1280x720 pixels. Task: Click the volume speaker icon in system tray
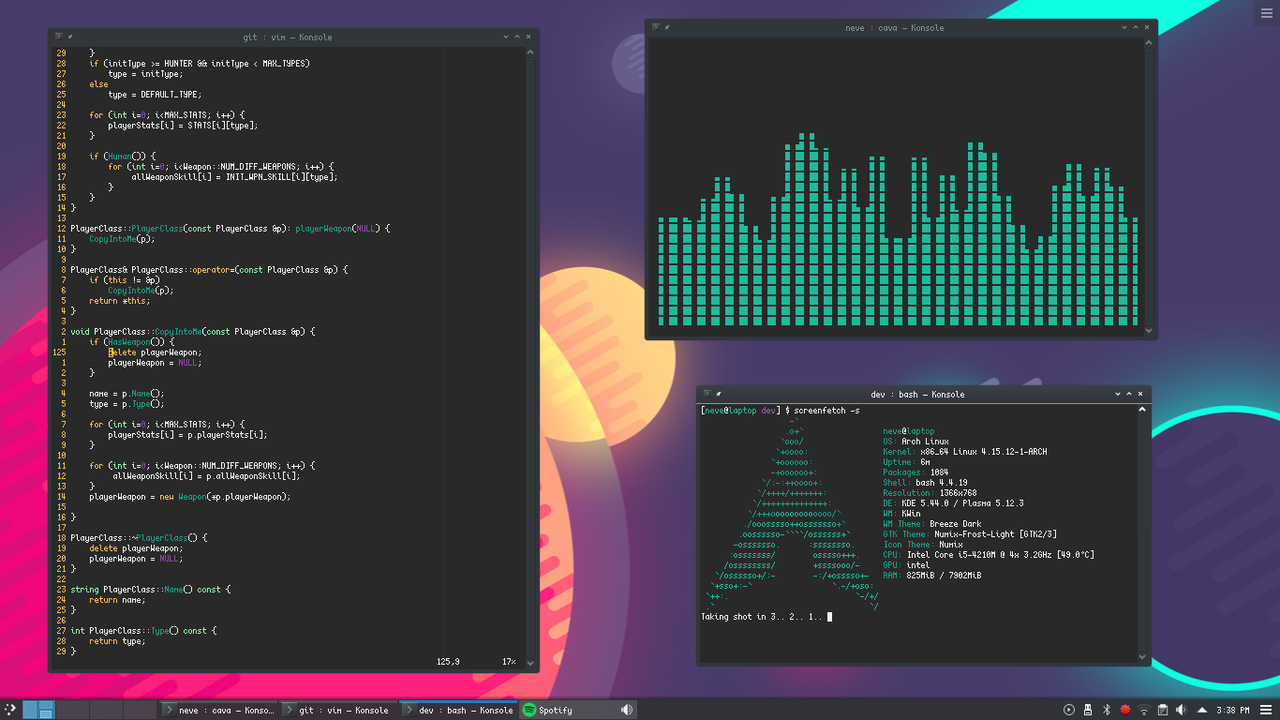point(1182,710)
